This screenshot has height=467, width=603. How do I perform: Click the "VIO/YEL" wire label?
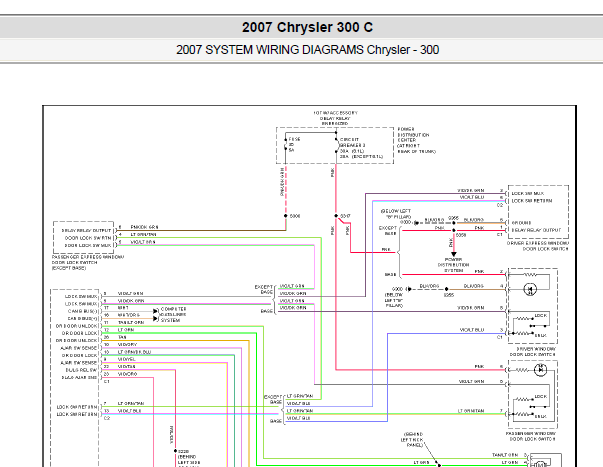click(x=127, y=359)
